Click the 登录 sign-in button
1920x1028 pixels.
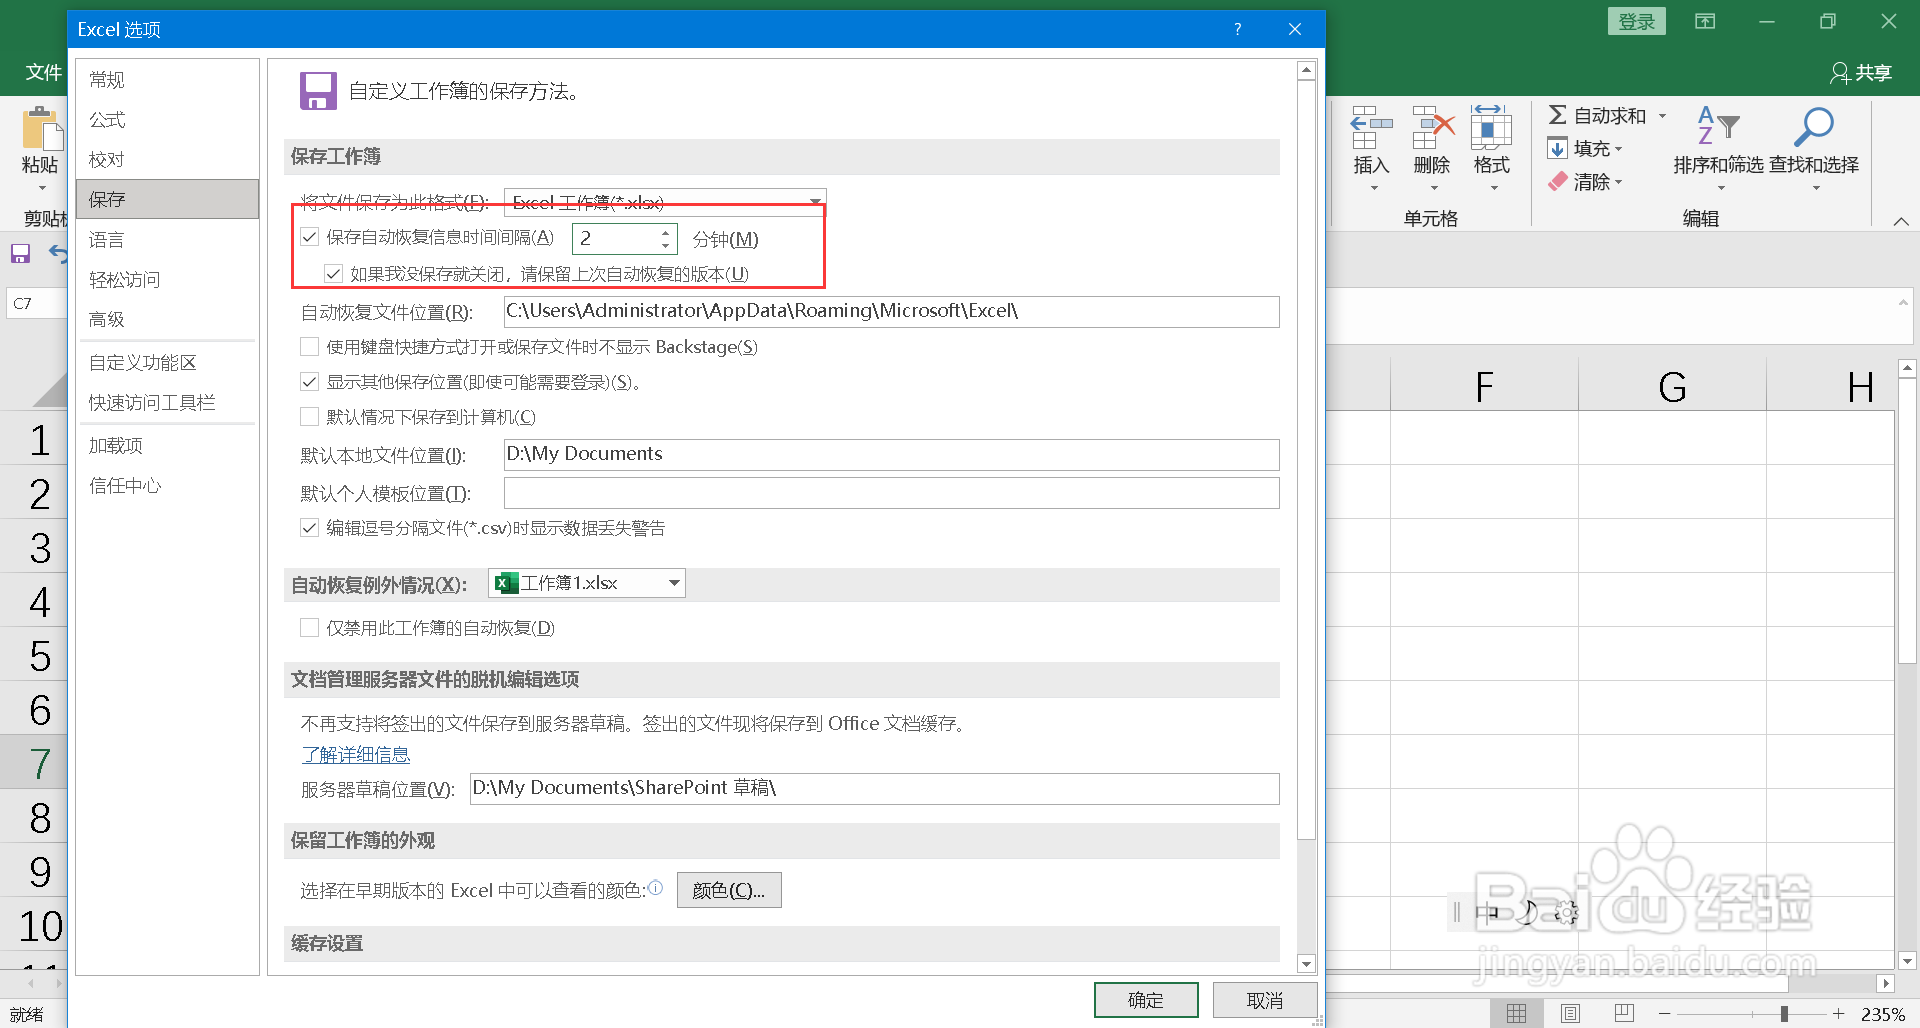click(1636, 21)
